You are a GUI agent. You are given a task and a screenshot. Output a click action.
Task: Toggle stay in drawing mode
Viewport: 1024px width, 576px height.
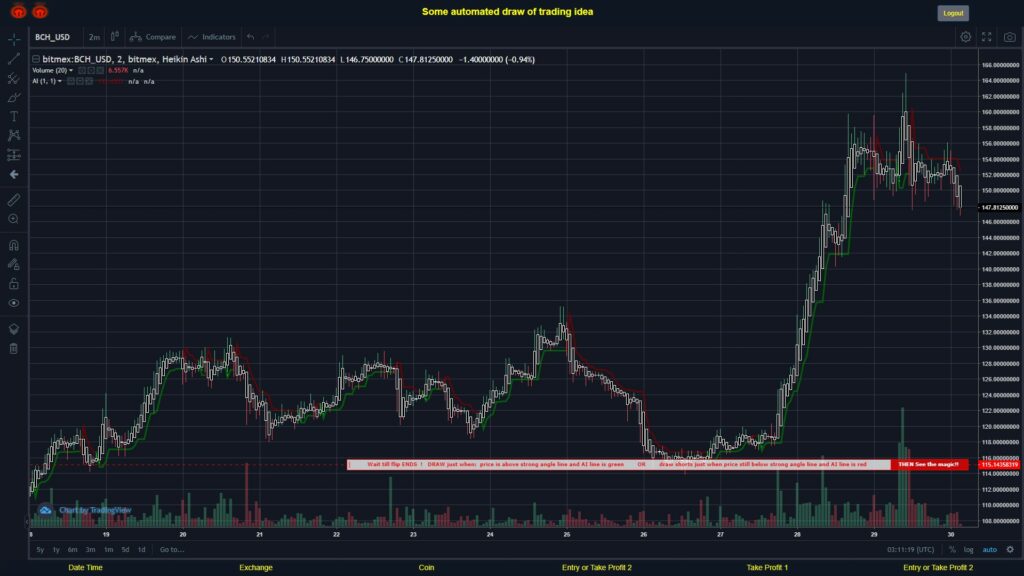point(13,264)
